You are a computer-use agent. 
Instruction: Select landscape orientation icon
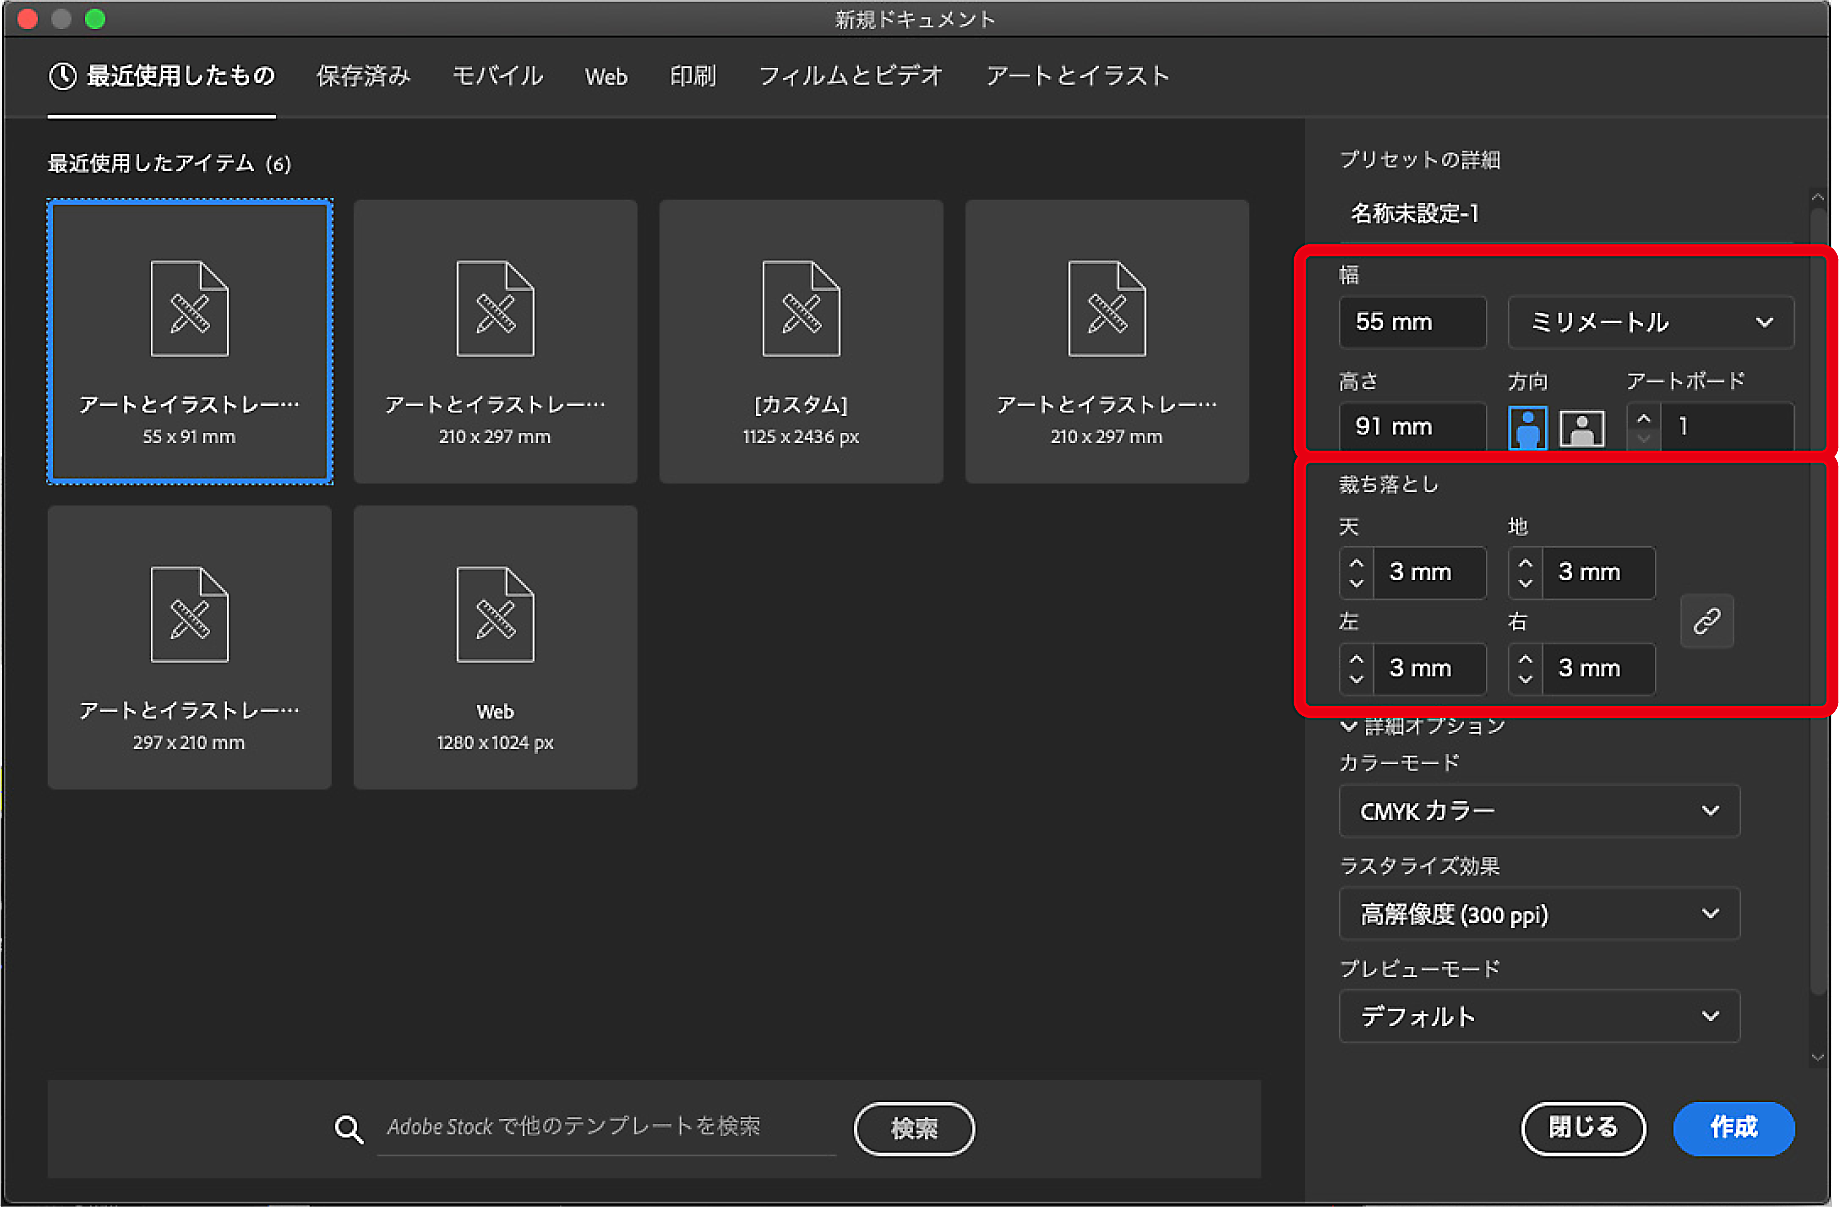[x=1581, y=428]
